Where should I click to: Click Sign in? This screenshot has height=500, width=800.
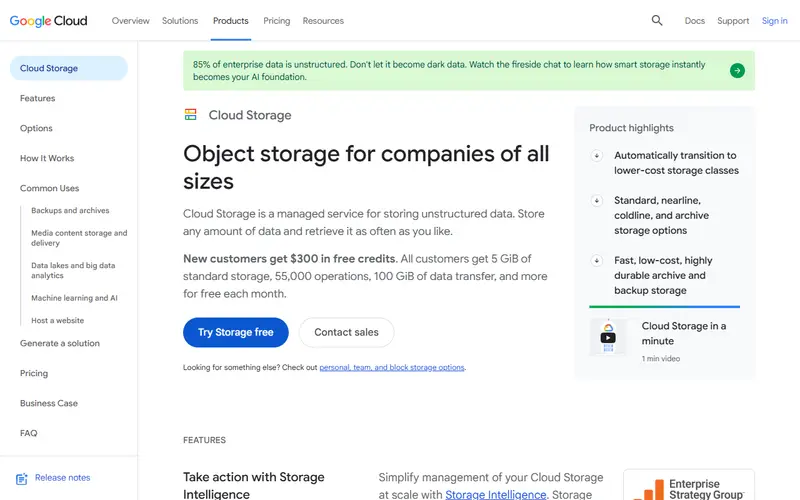[774, 21]
